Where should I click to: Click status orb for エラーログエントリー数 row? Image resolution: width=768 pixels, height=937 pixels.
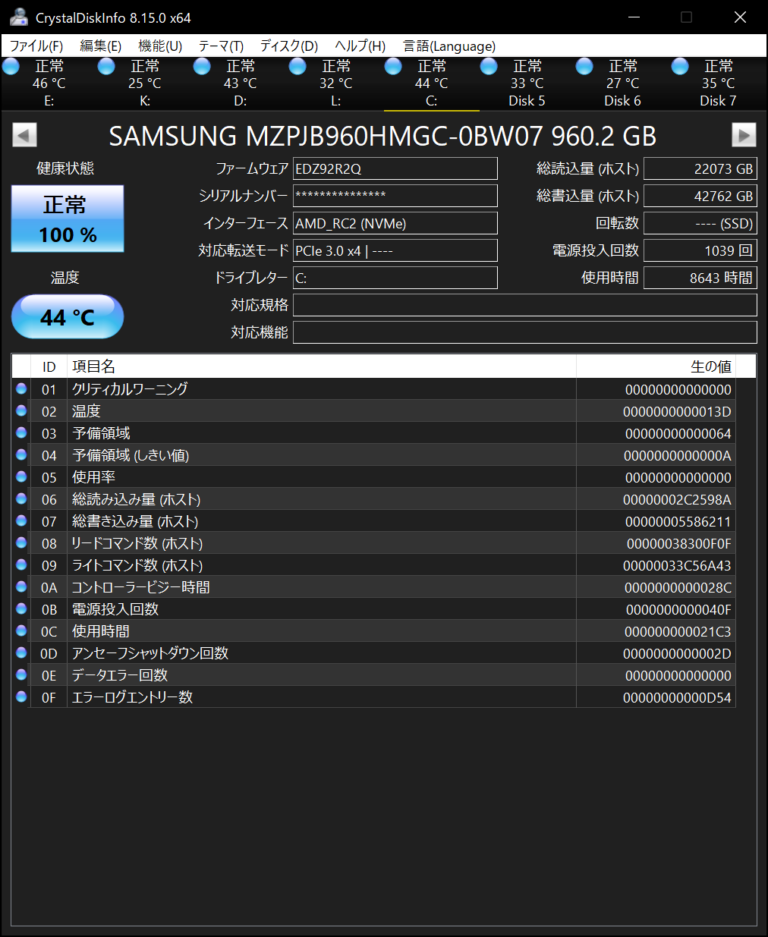tap(21, 697)
